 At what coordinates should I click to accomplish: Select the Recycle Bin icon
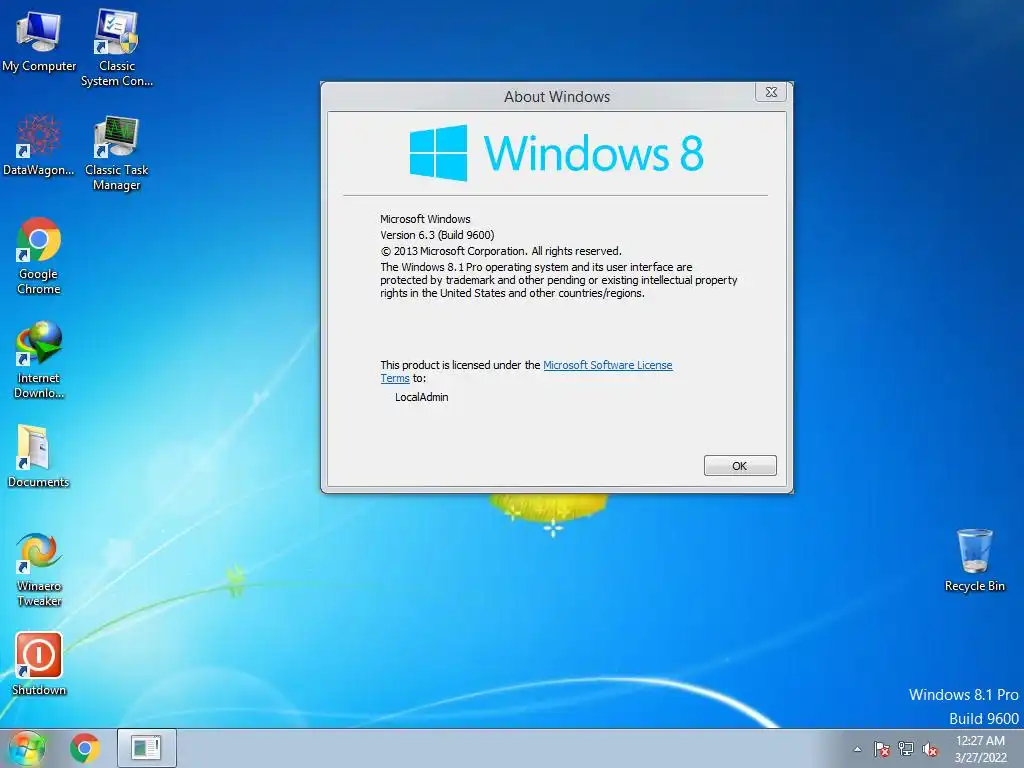[x=974, y=560]
